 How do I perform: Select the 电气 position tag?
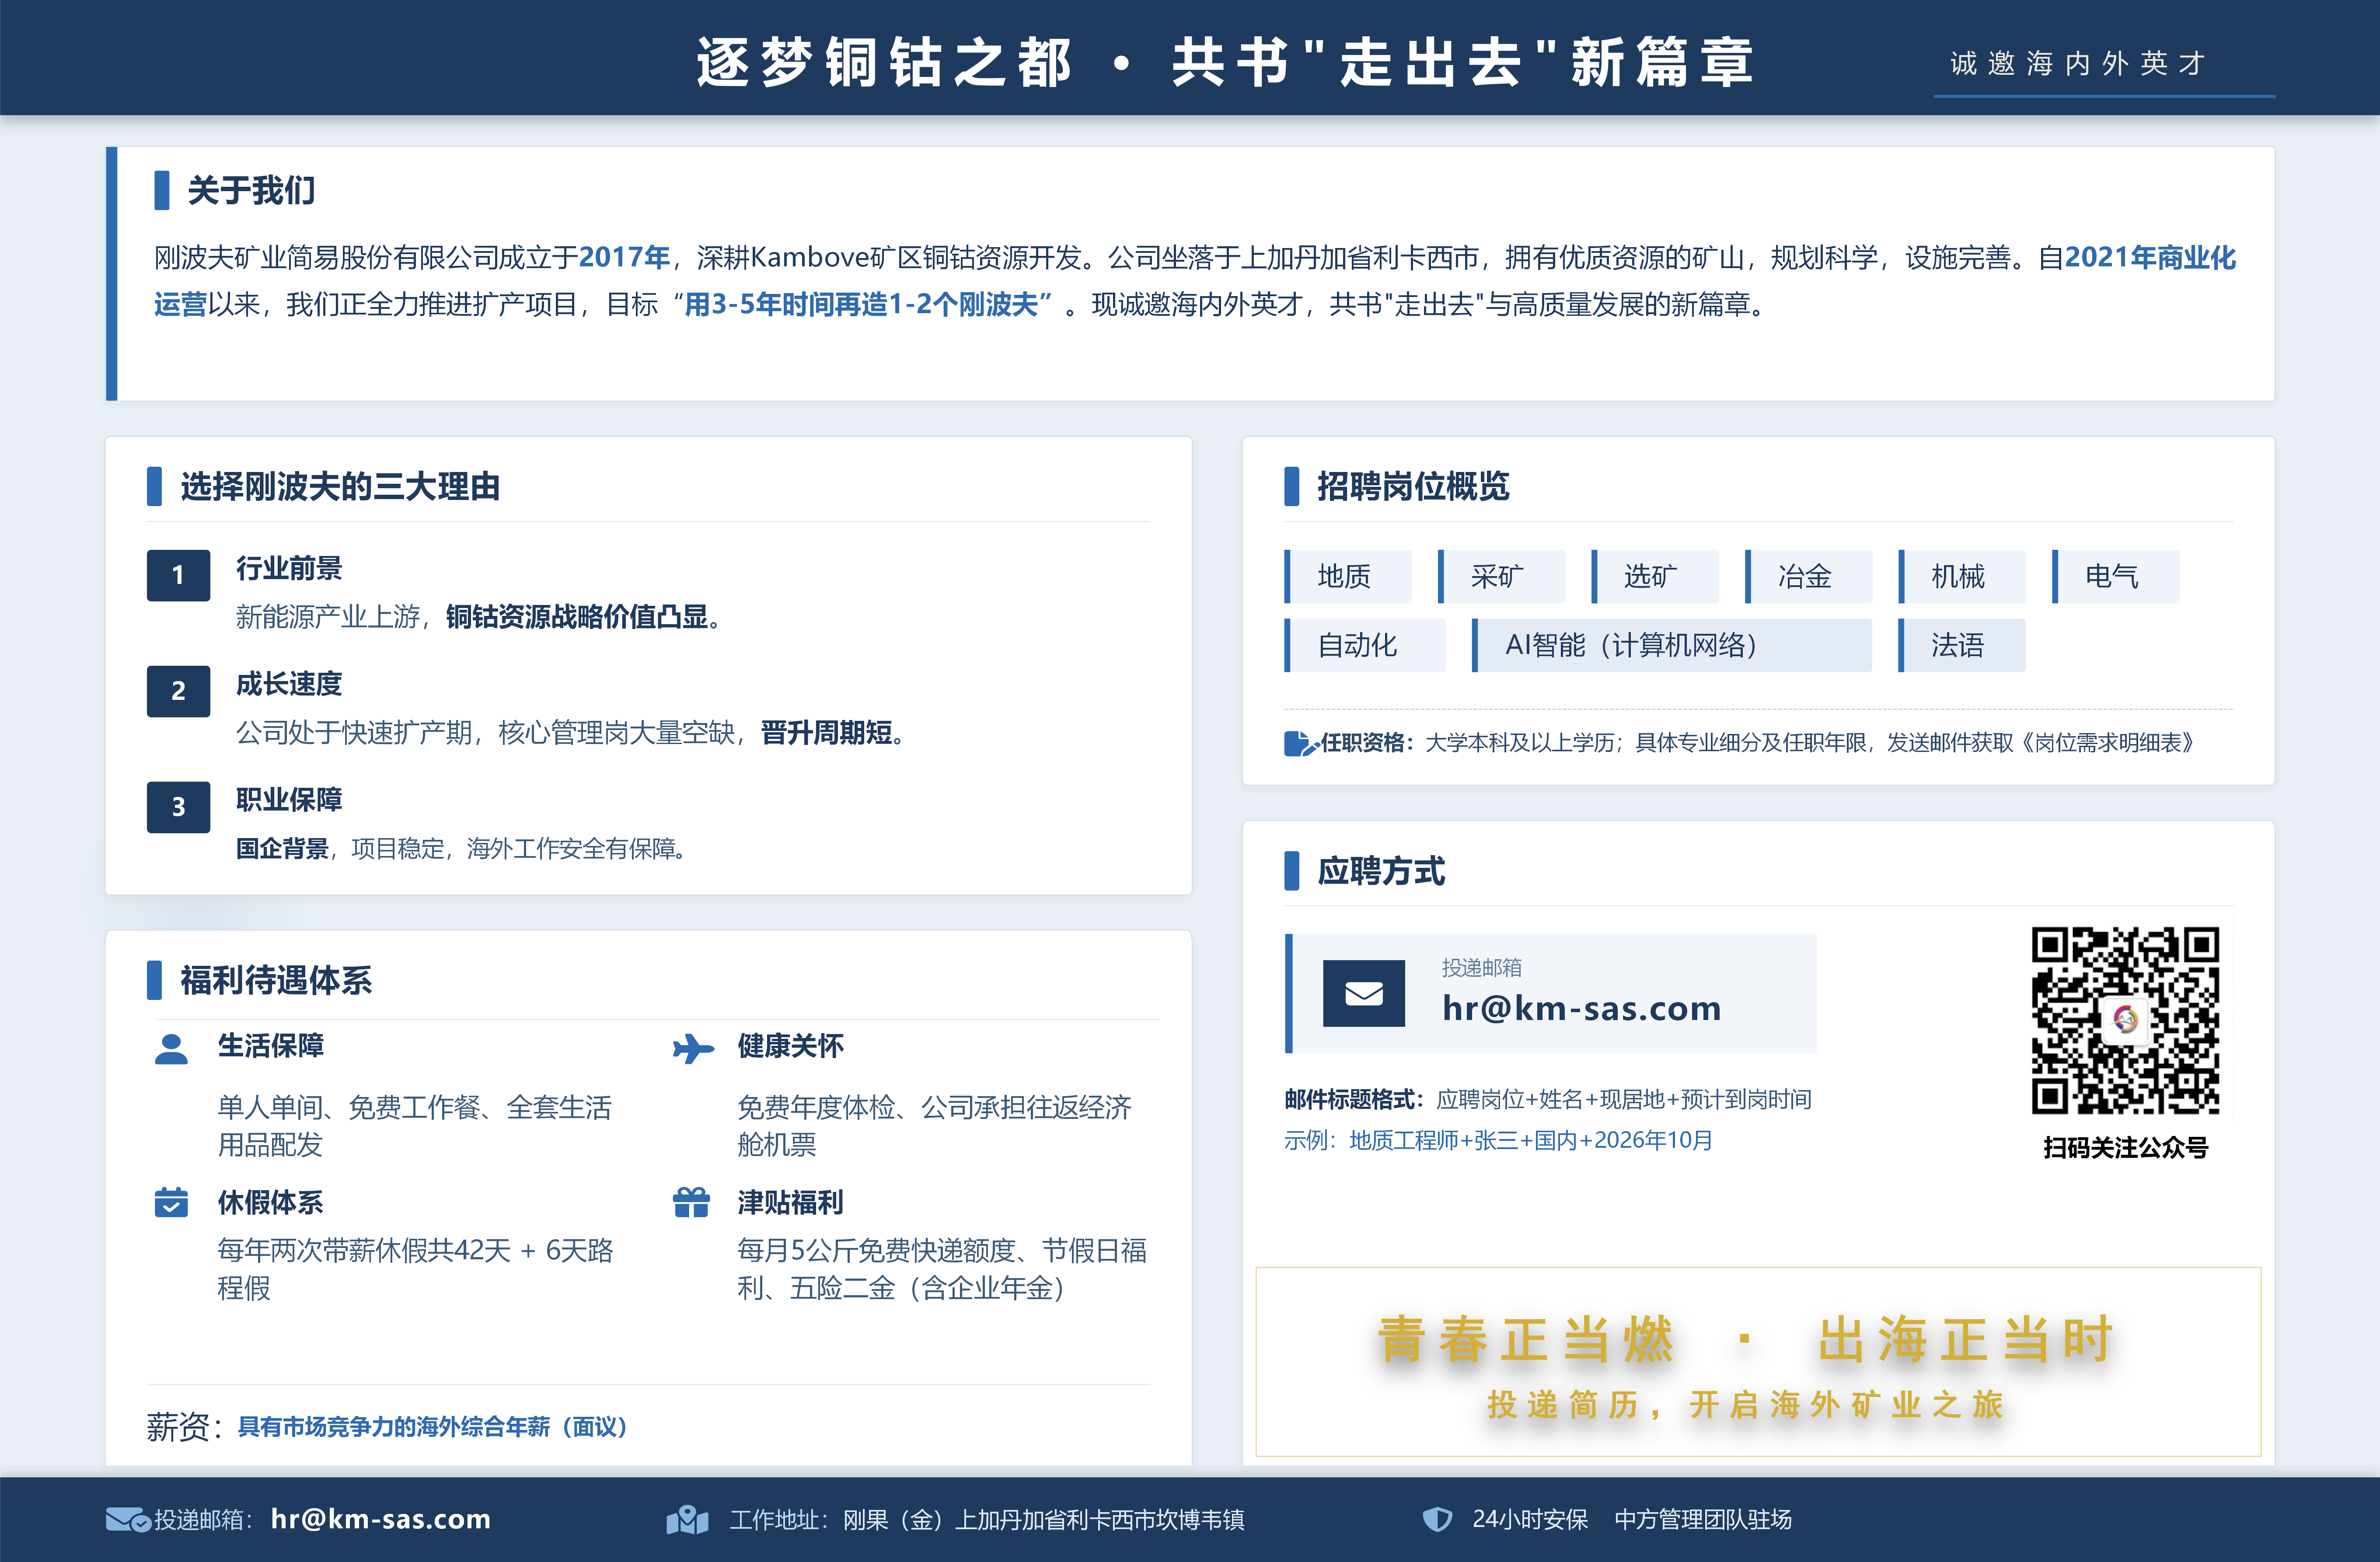point(2115,576)
